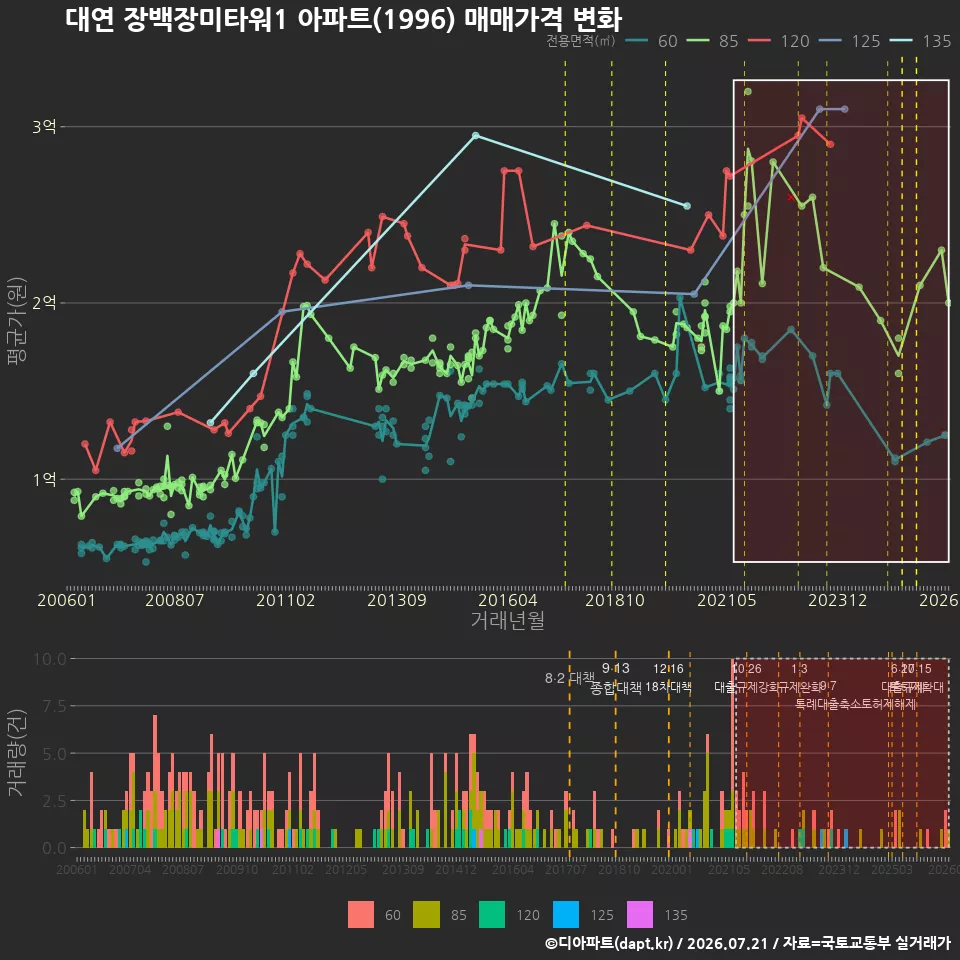Click the 12·16 18차대책 policy annotation
Image resolution: width=960 pixels, height=960 pixels.
(x=668, y=678)
